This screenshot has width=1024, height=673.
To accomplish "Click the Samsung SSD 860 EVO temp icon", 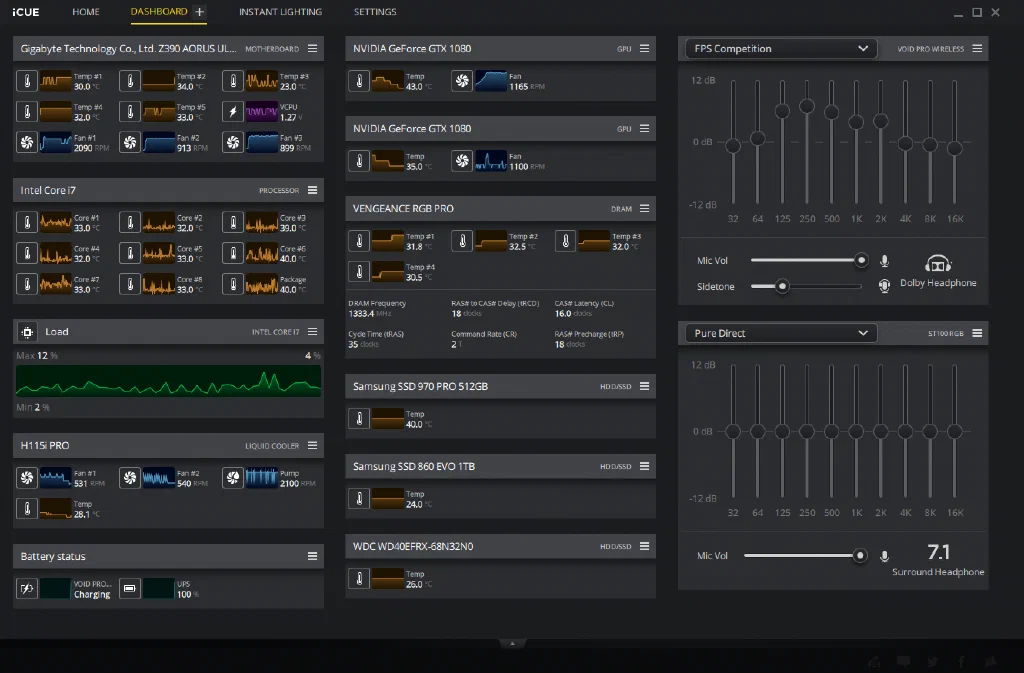I will coord(359,499).
